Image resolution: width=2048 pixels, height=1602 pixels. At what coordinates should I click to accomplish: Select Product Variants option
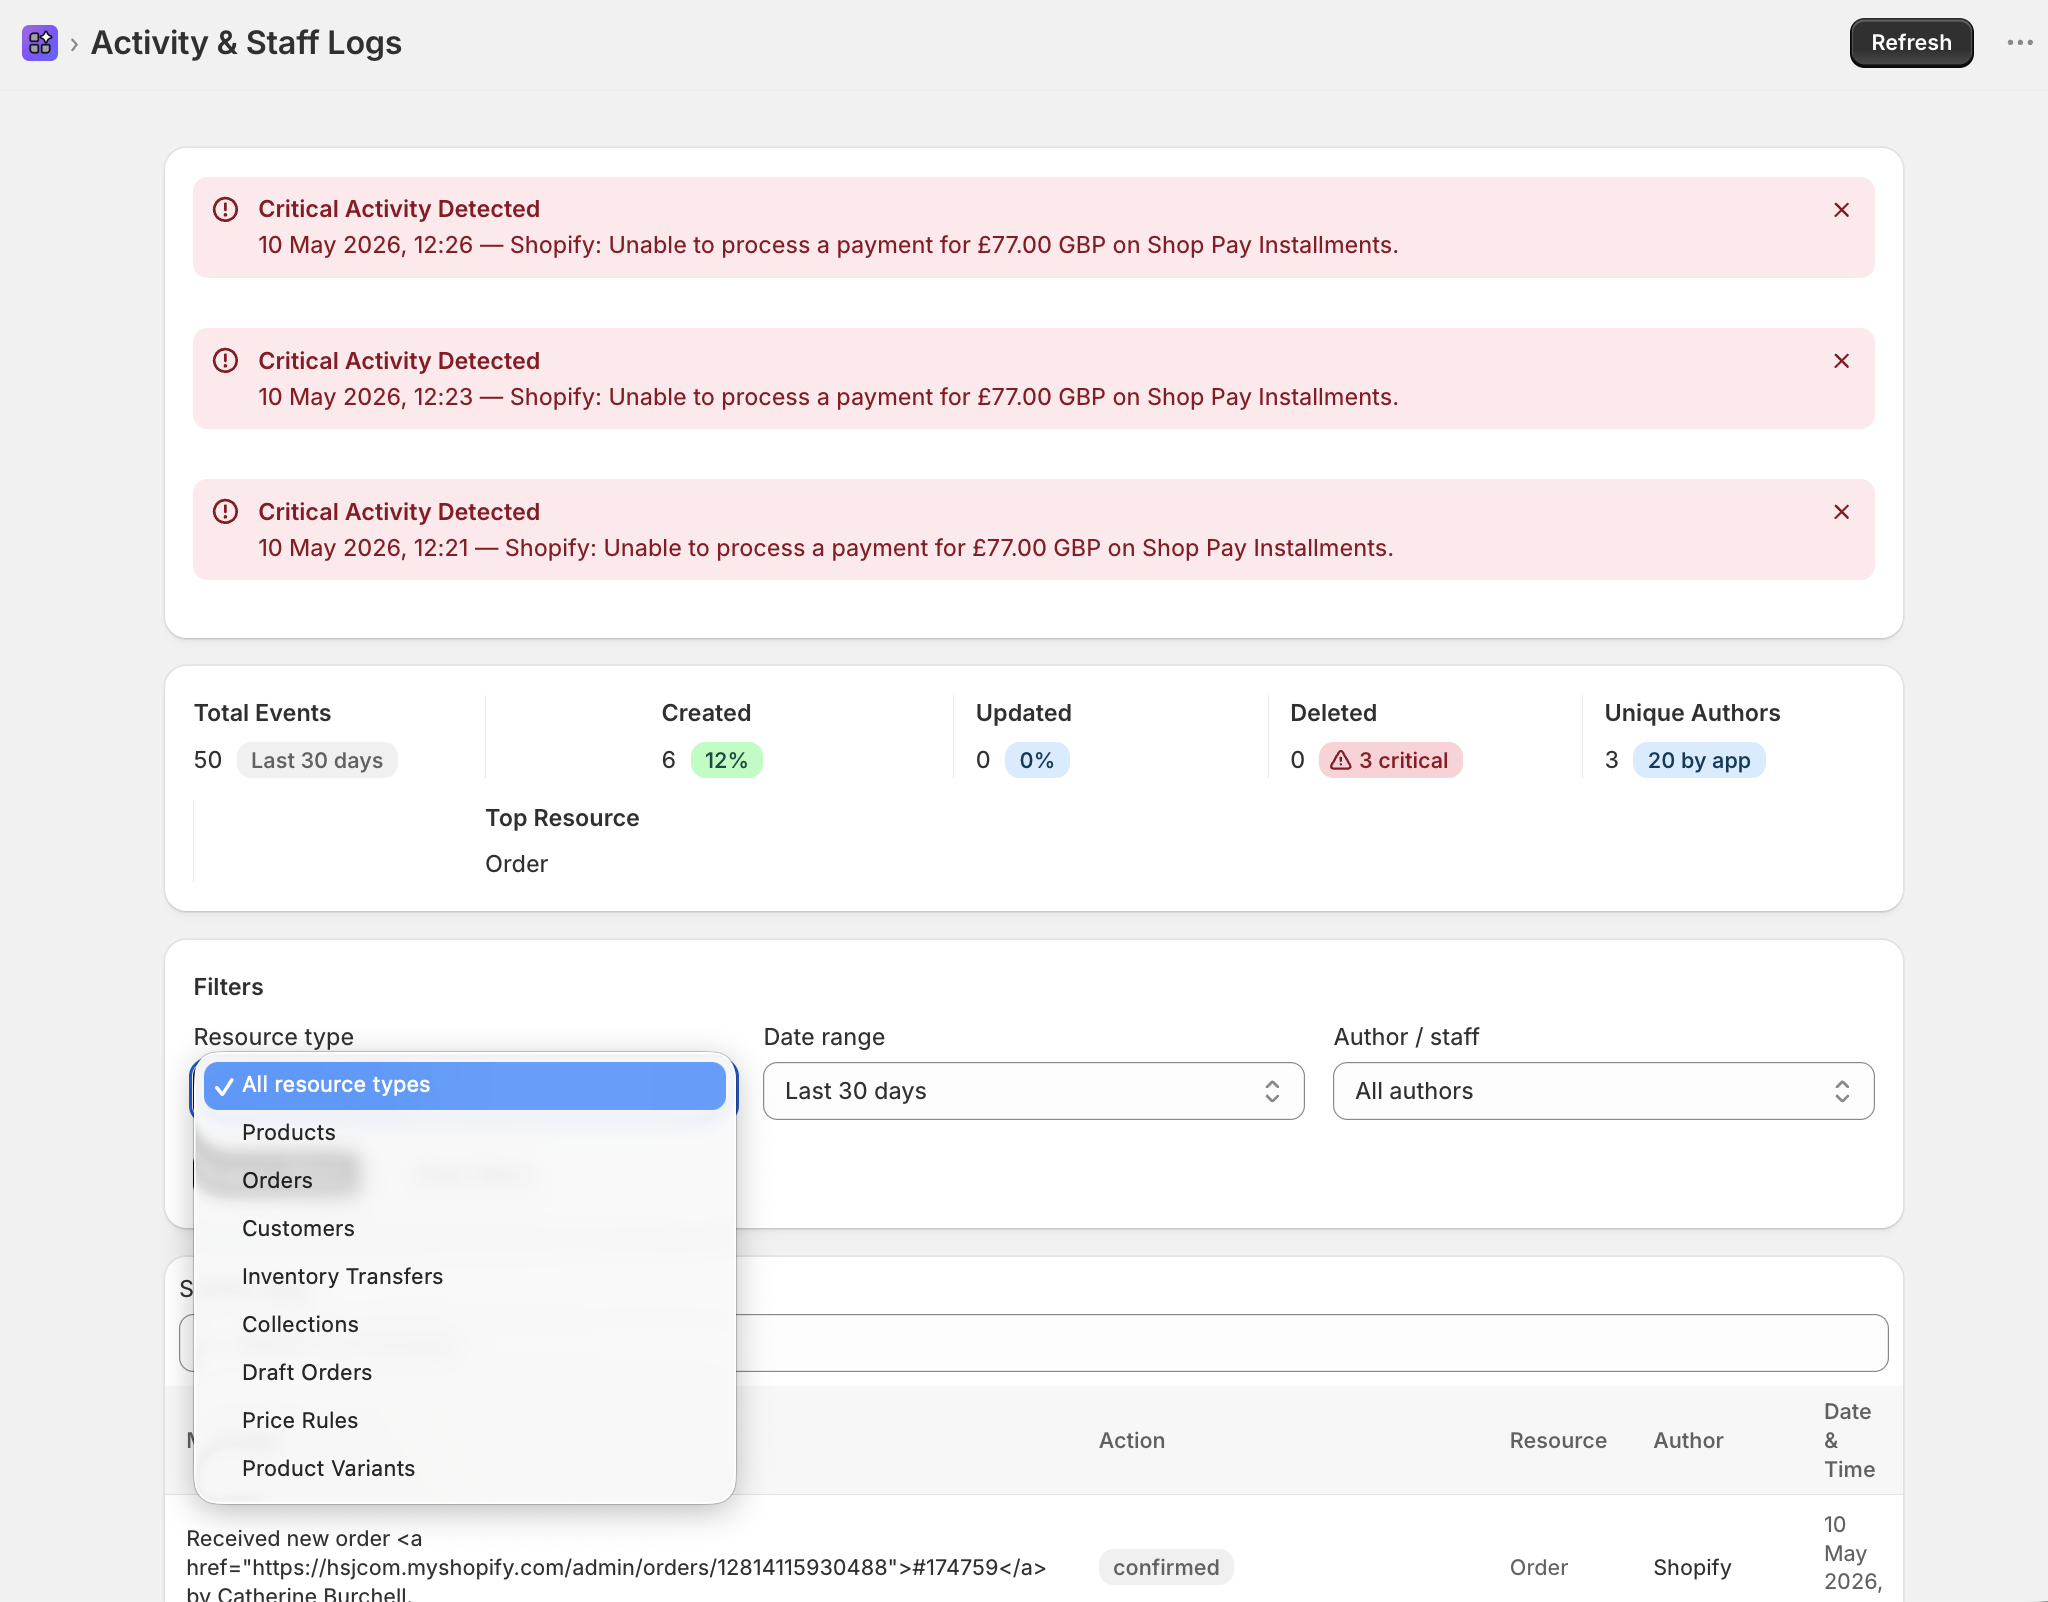pos(465,1469)
